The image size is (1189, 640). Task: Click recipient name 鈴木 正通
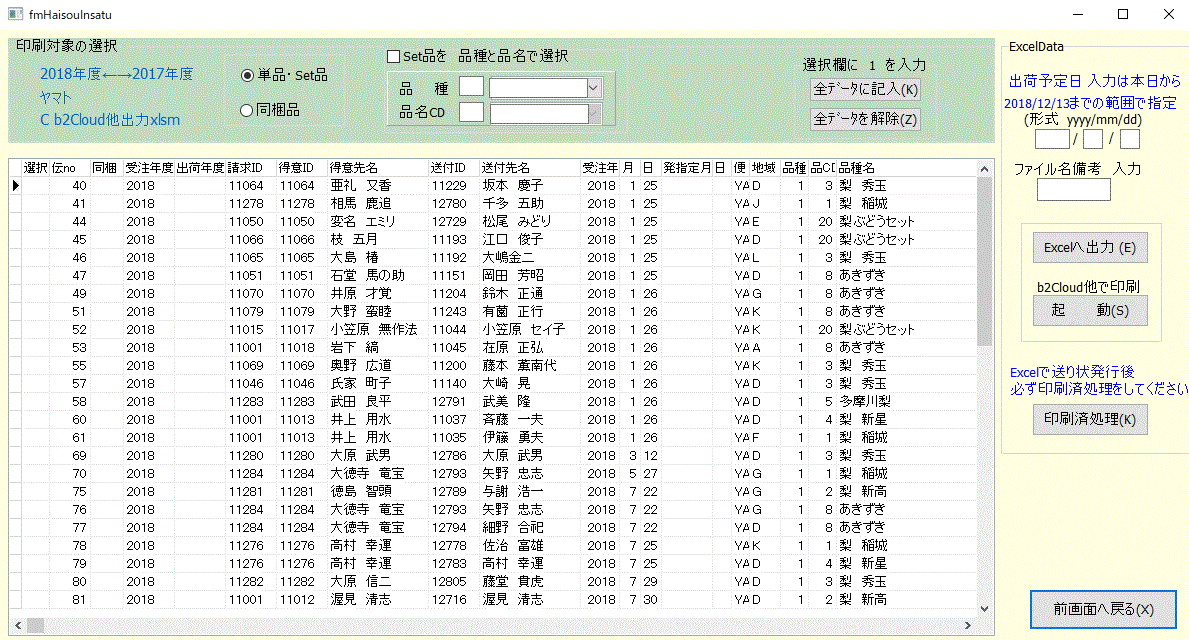coord(513,293)
